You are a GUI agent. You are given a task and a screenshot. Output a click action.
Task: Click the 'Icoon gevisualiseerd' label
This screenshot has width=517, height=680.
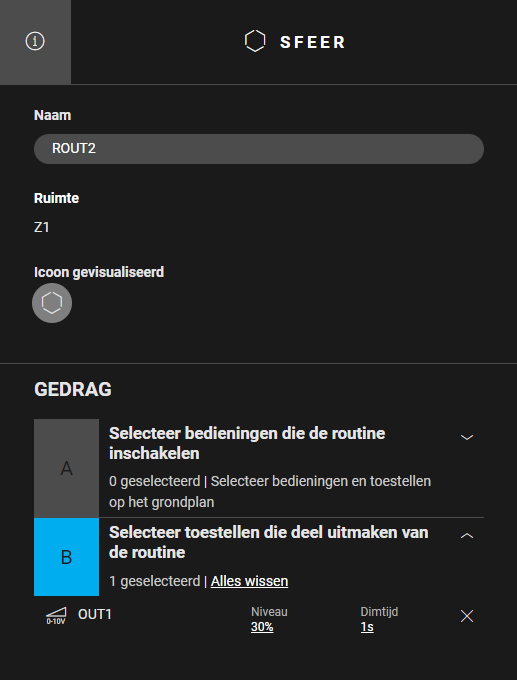click(99, 272)
